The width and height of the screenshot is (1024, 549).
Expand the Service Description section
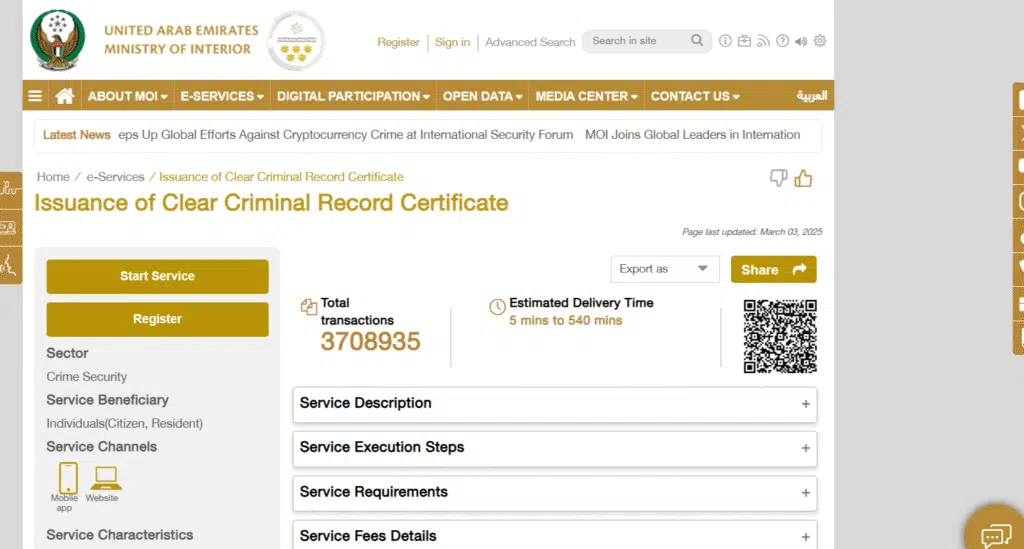pos(555,404)
